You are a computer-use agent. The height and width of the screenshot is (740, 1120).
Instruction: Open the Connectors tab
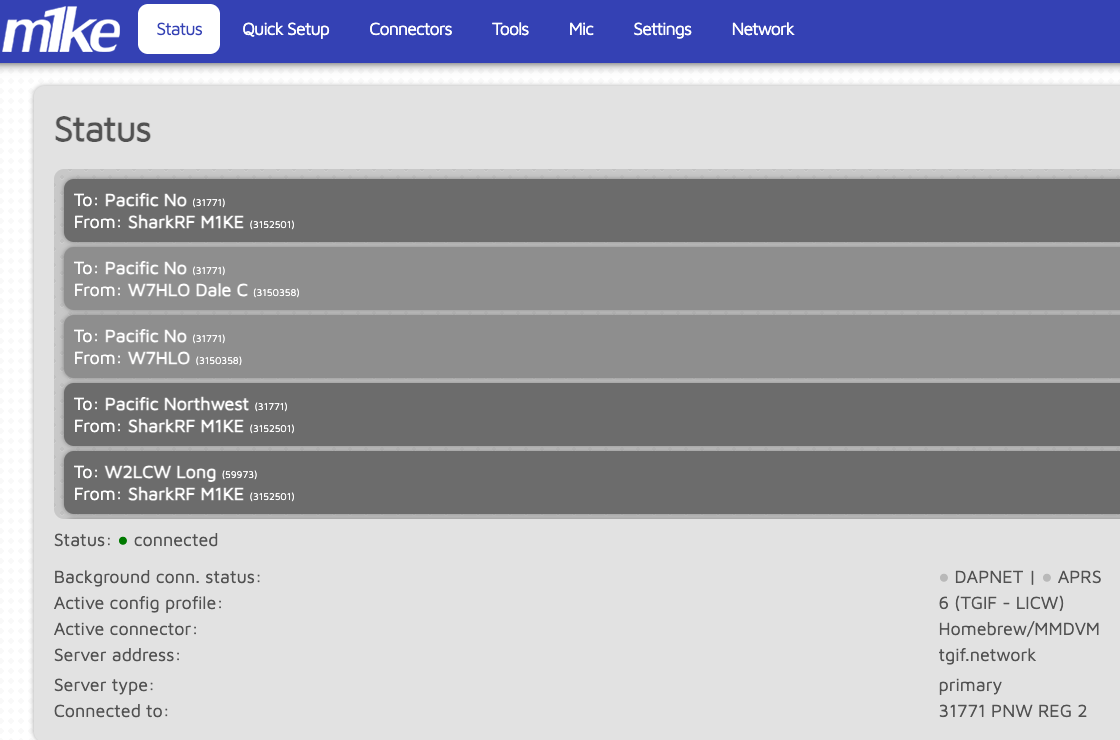(x=410, y=29)
